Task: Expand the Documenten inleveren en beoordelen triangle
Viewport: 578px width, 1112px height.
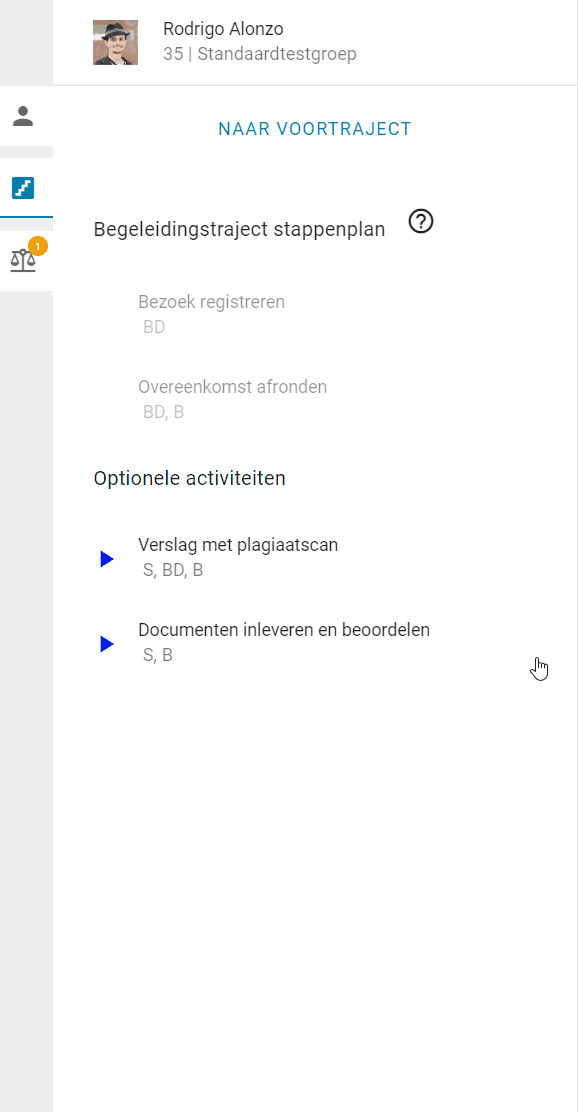Action: 106,644
